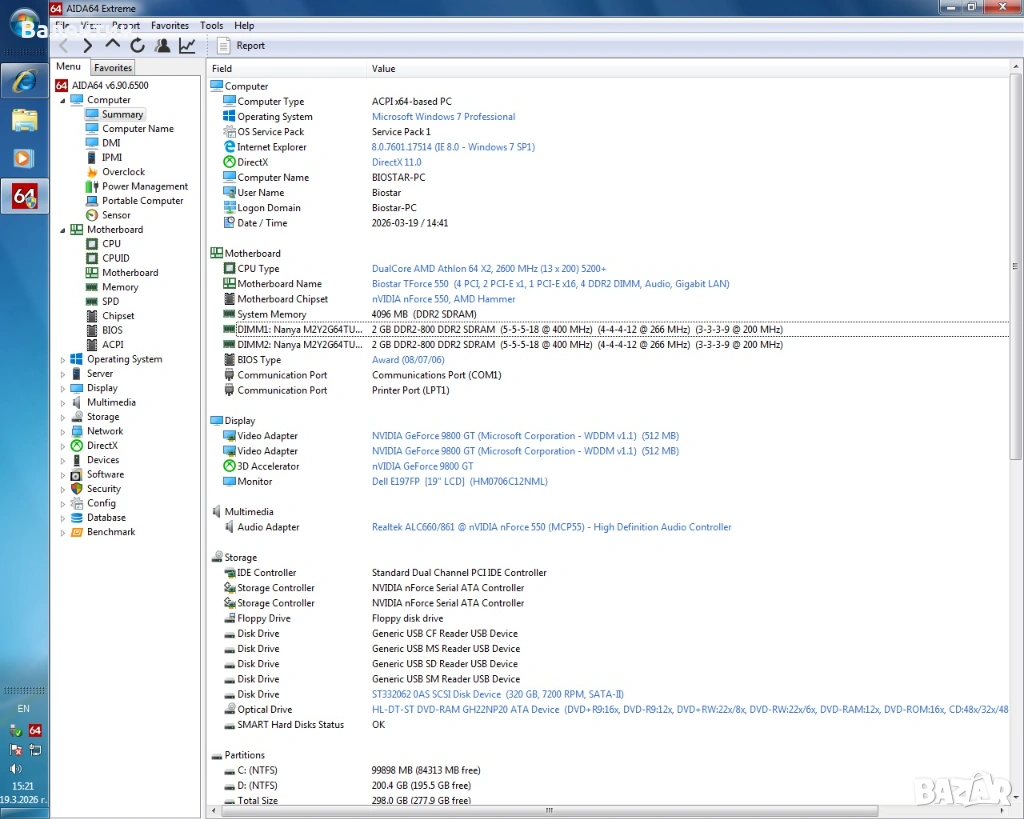
Task: Click the Value column header
Action: pyautogui.click(x=383, y=69)
